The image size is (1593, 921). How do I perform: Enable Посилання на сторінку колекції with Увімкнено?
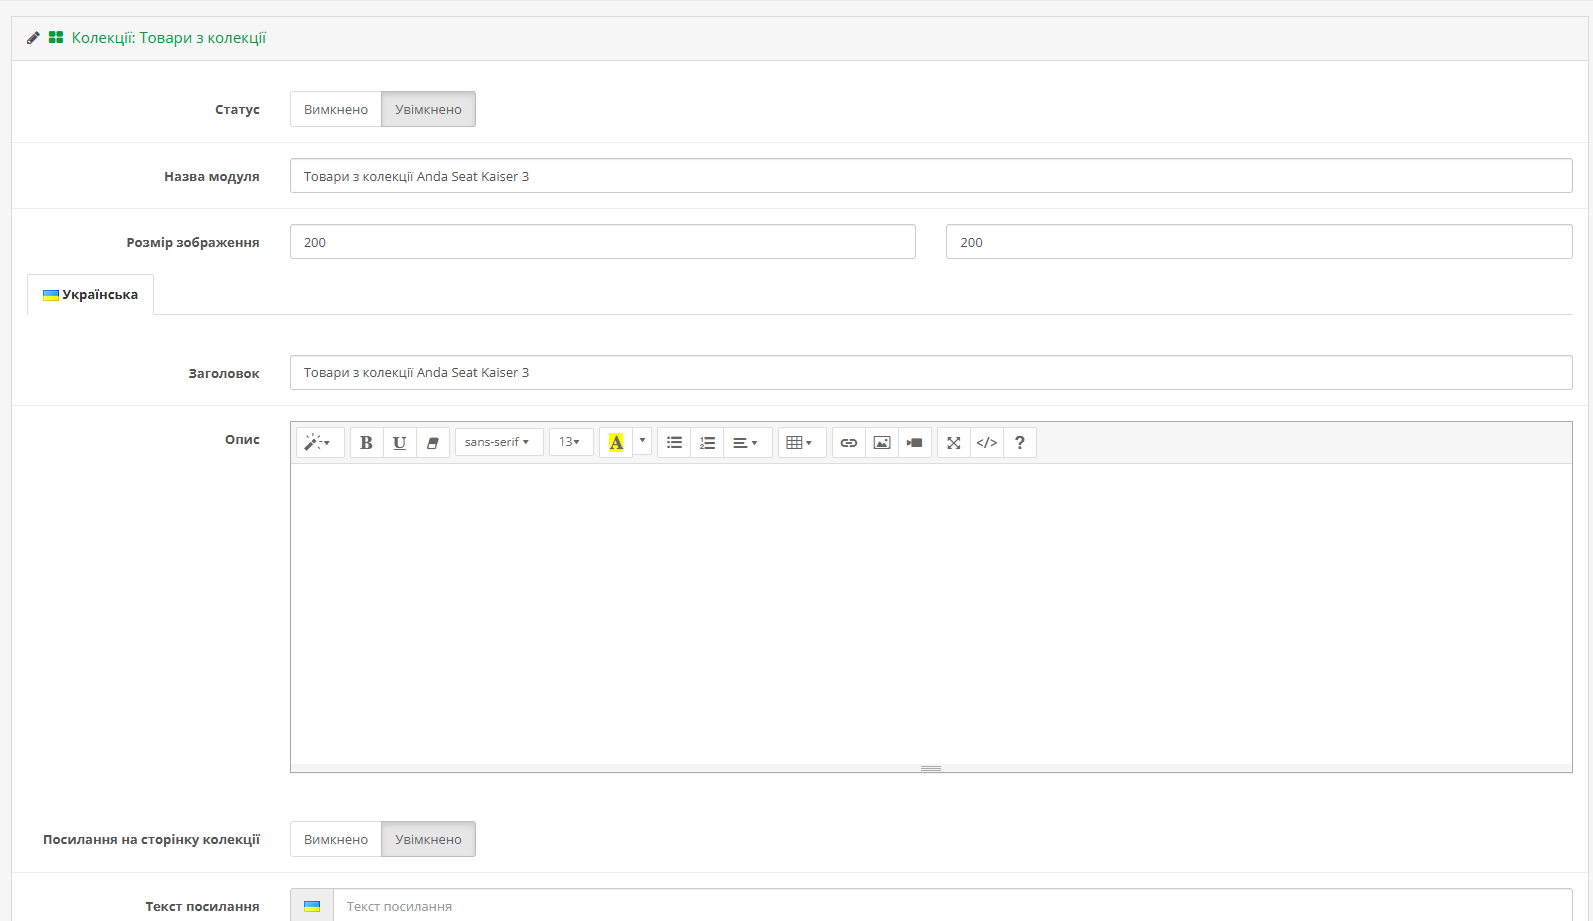pos(428,839)
